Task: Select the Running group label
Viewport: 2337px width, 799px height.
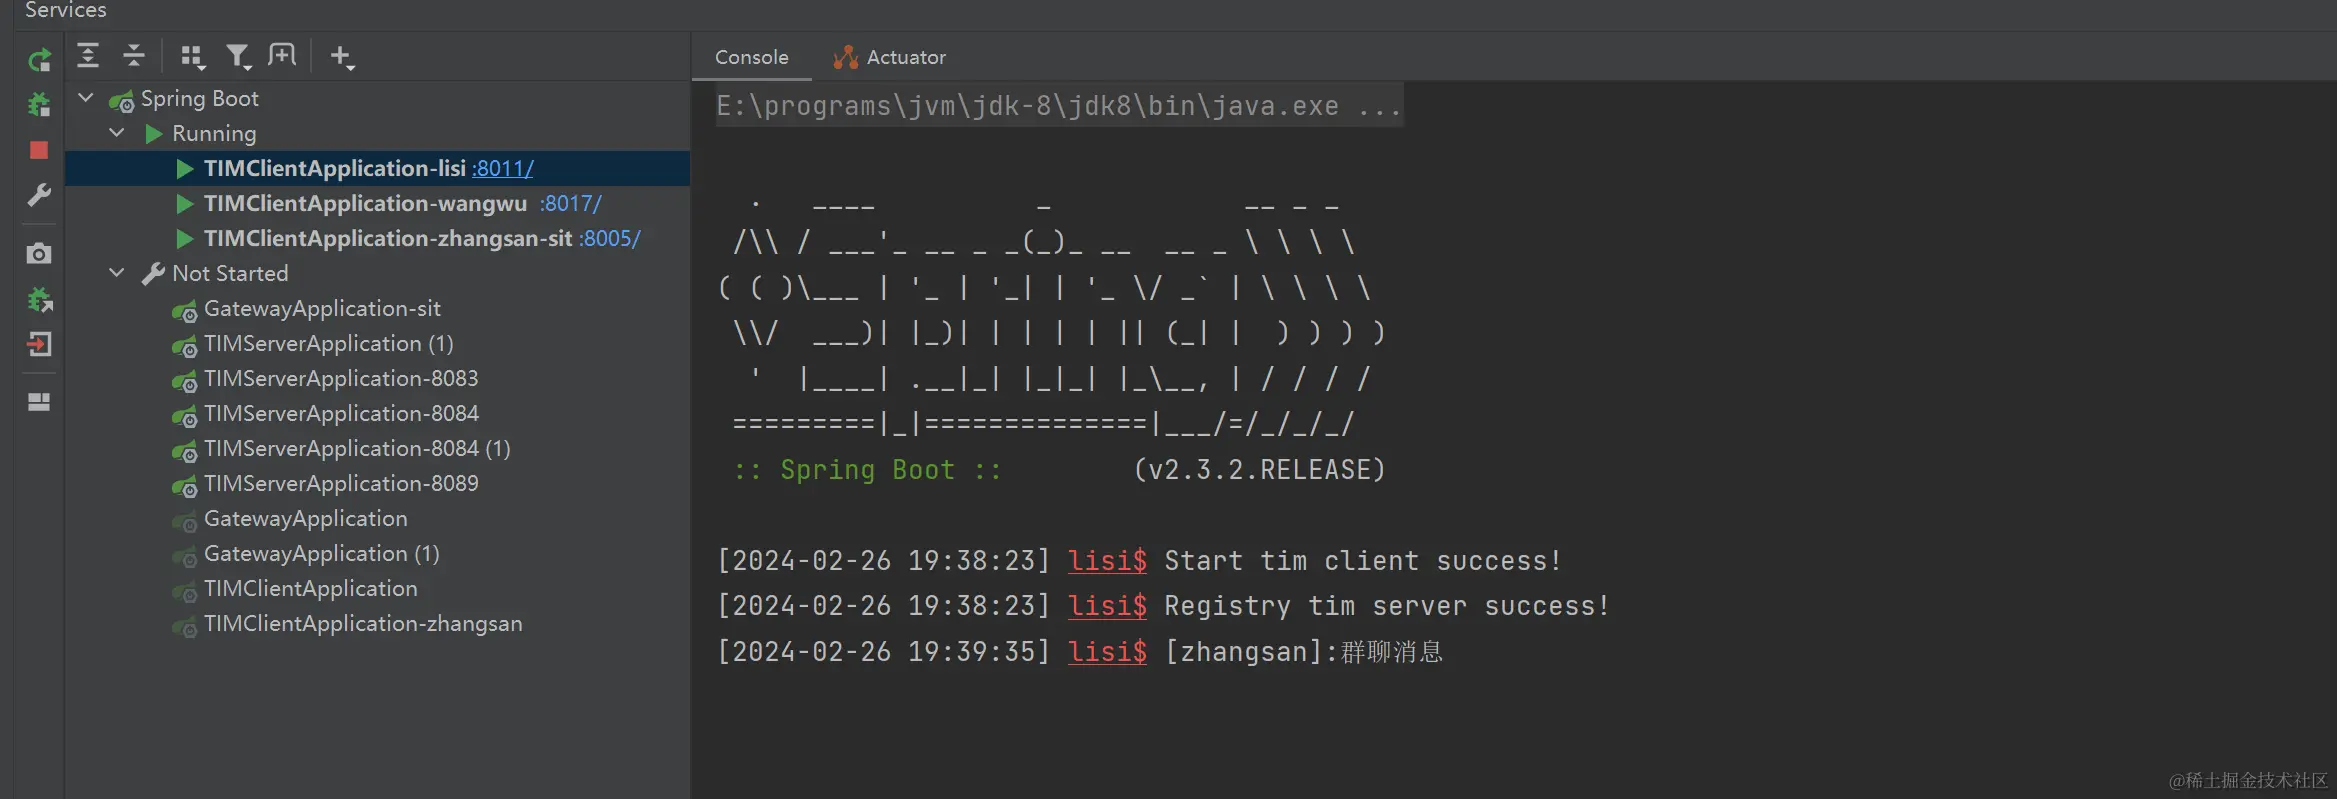Action: (x=214, y=133)
